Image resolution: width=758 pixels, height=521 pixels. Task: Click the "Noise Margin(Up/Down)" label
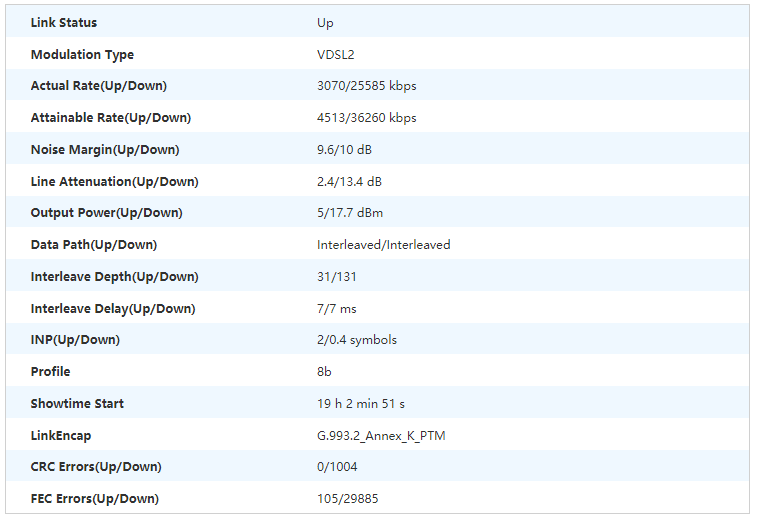click(105, 150)
